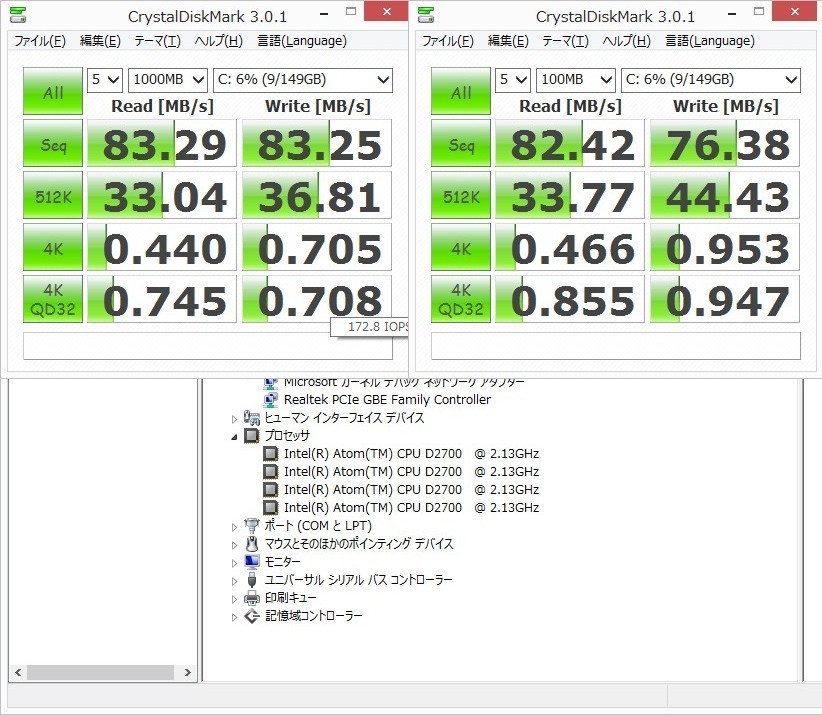Run Seq test in right CrystalDiskMark
The width and height of the screenshot is (822, 715).
point(461,143)
